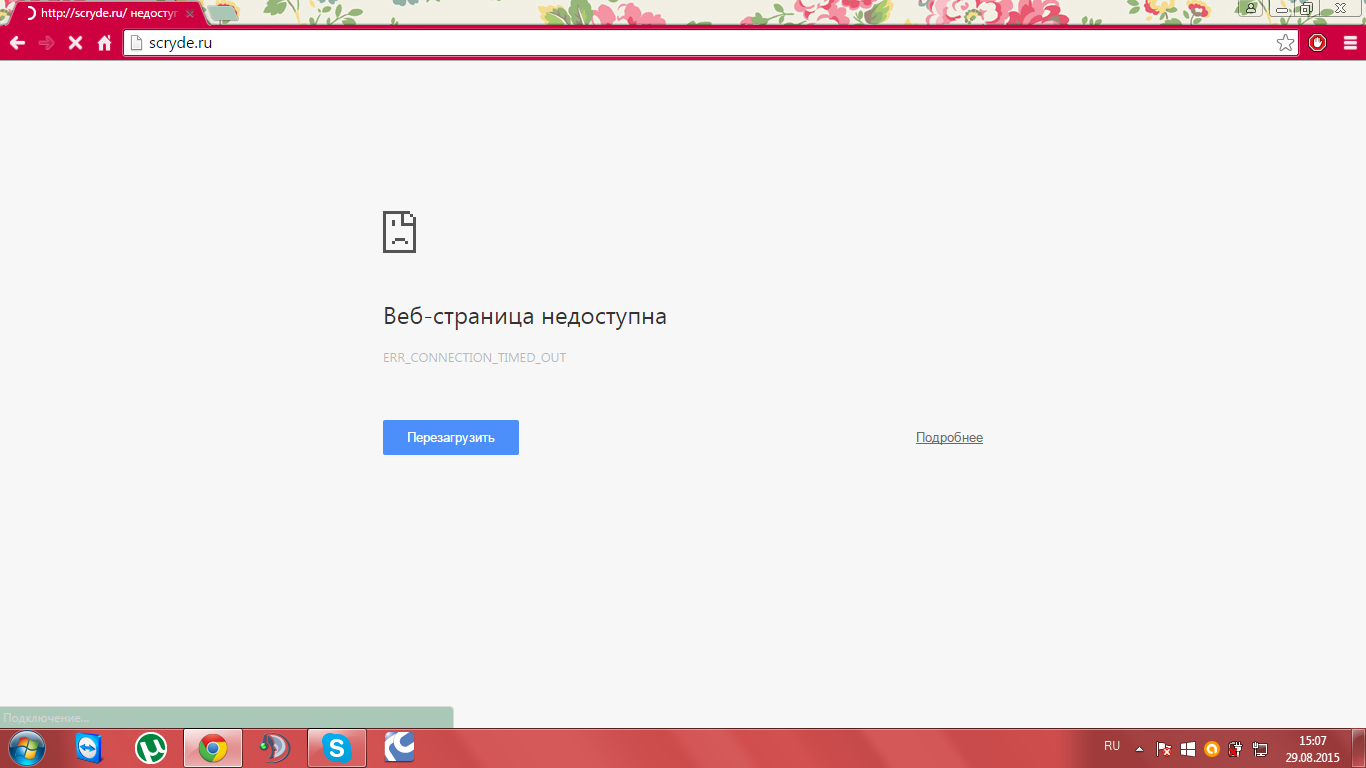Open the Подробнее details link
Screen dimensions: 1366x768
click(949, 438)
